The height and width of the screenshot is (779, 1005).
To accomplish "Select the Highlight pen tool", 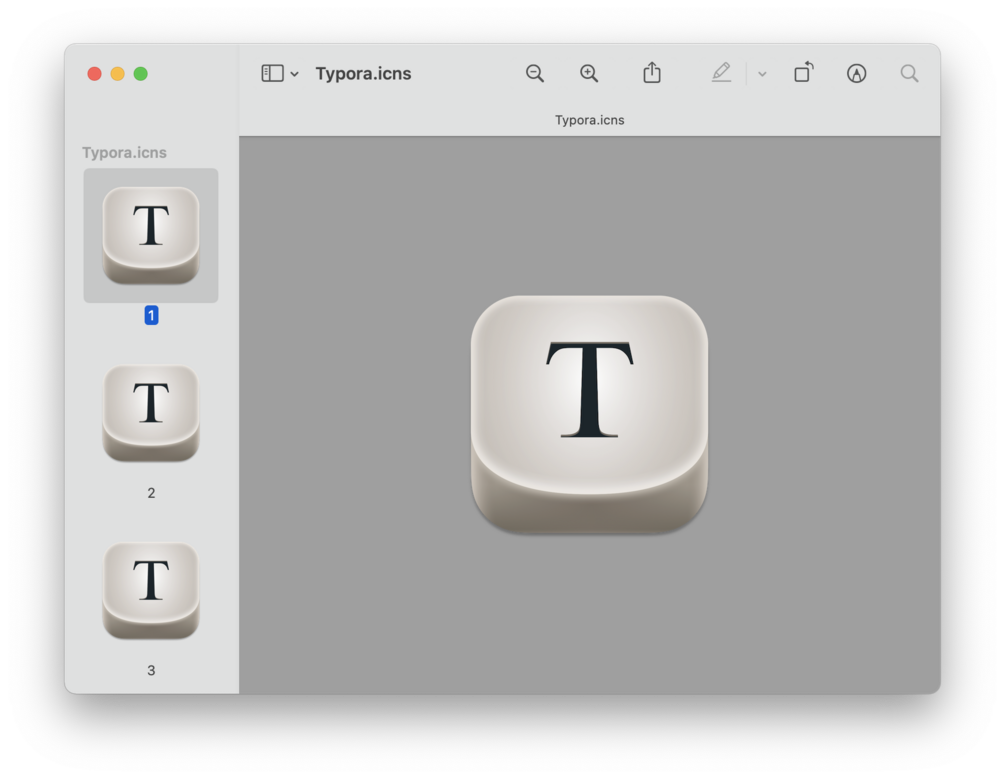I will coord(721,72).
